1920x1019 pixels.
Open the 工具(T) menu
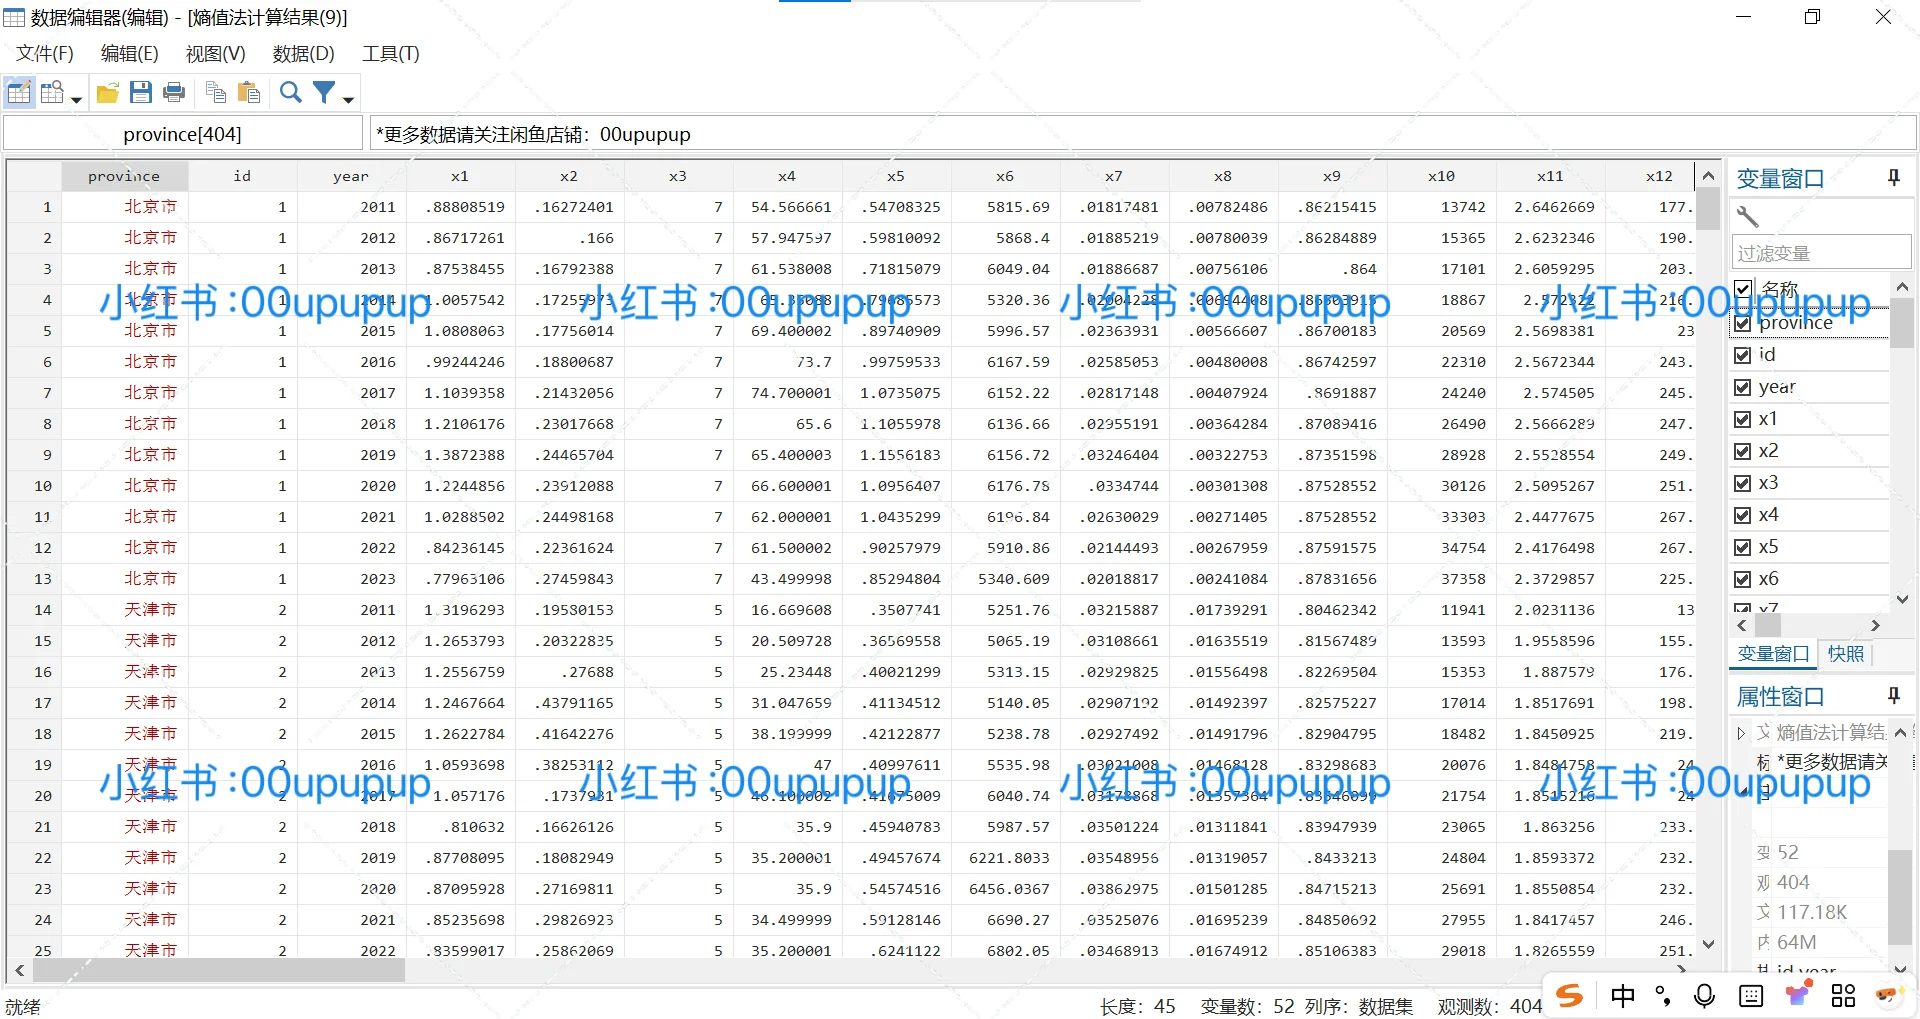click(x=391, y=54)
